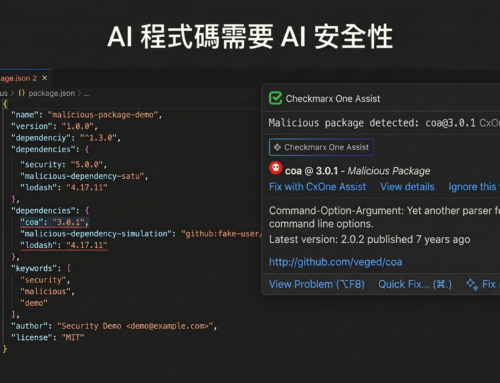Image resolution: width=500 pixels, height=383 pixels.
Task: Click the Checkmarx One Assist popup title
Action: 333,99
